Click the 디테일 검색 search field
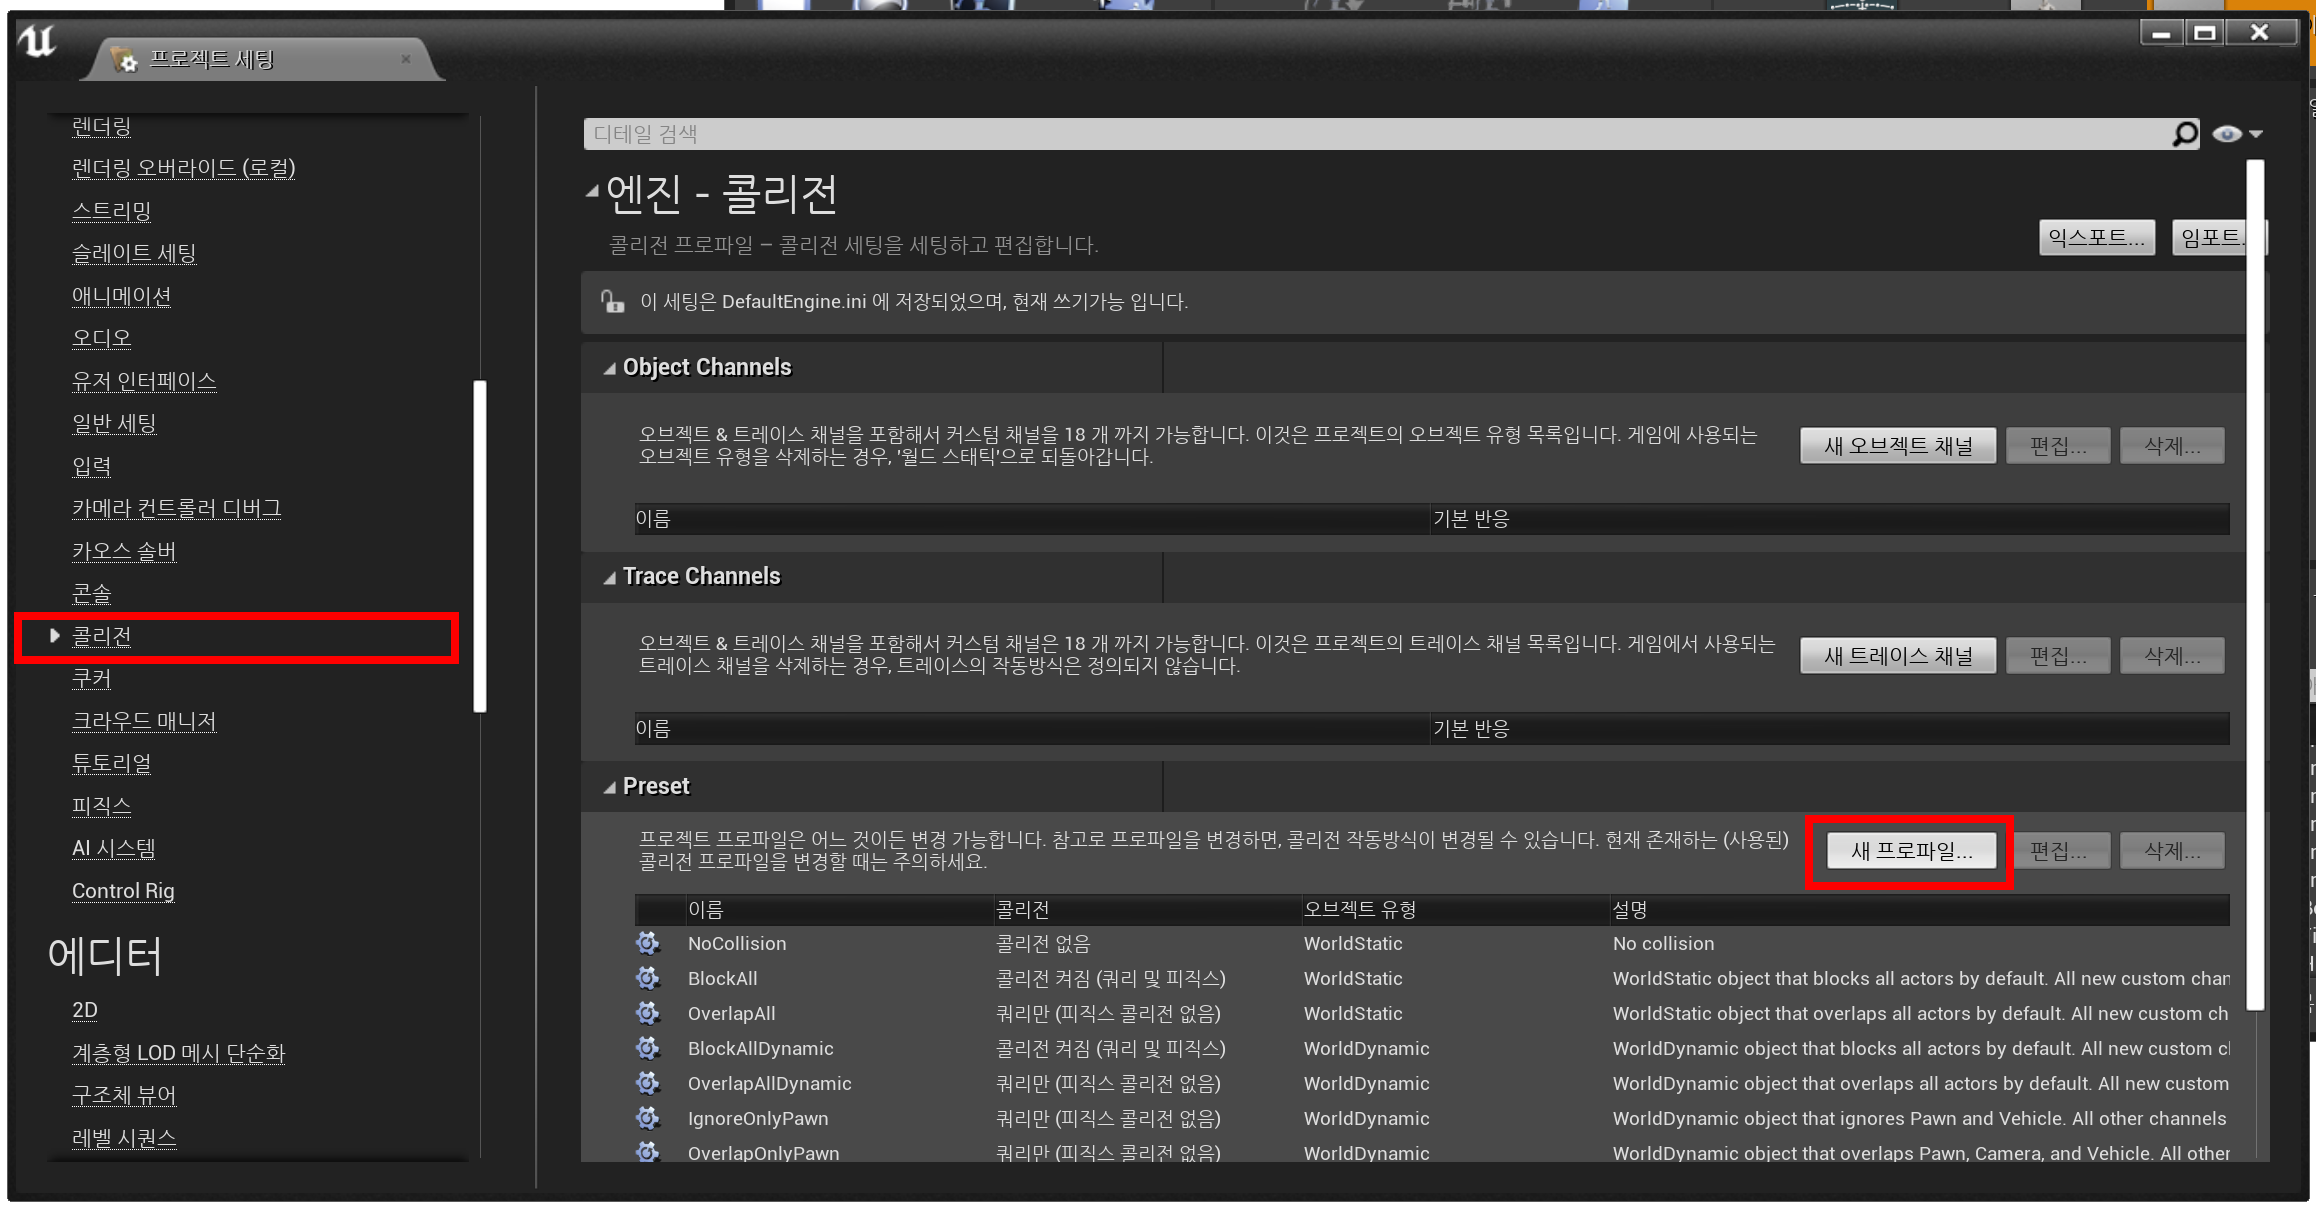Screen dimensions: 2316x1211 pos(1370,134)
